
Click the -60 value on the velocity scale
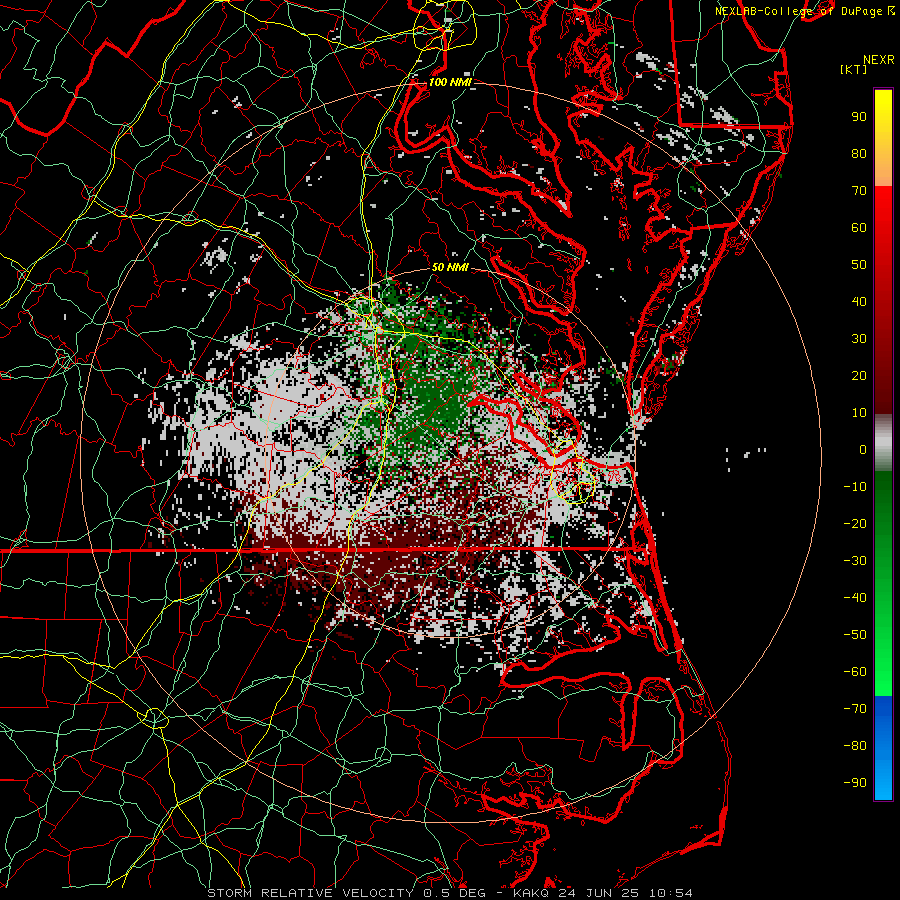(x=855, y=672)
